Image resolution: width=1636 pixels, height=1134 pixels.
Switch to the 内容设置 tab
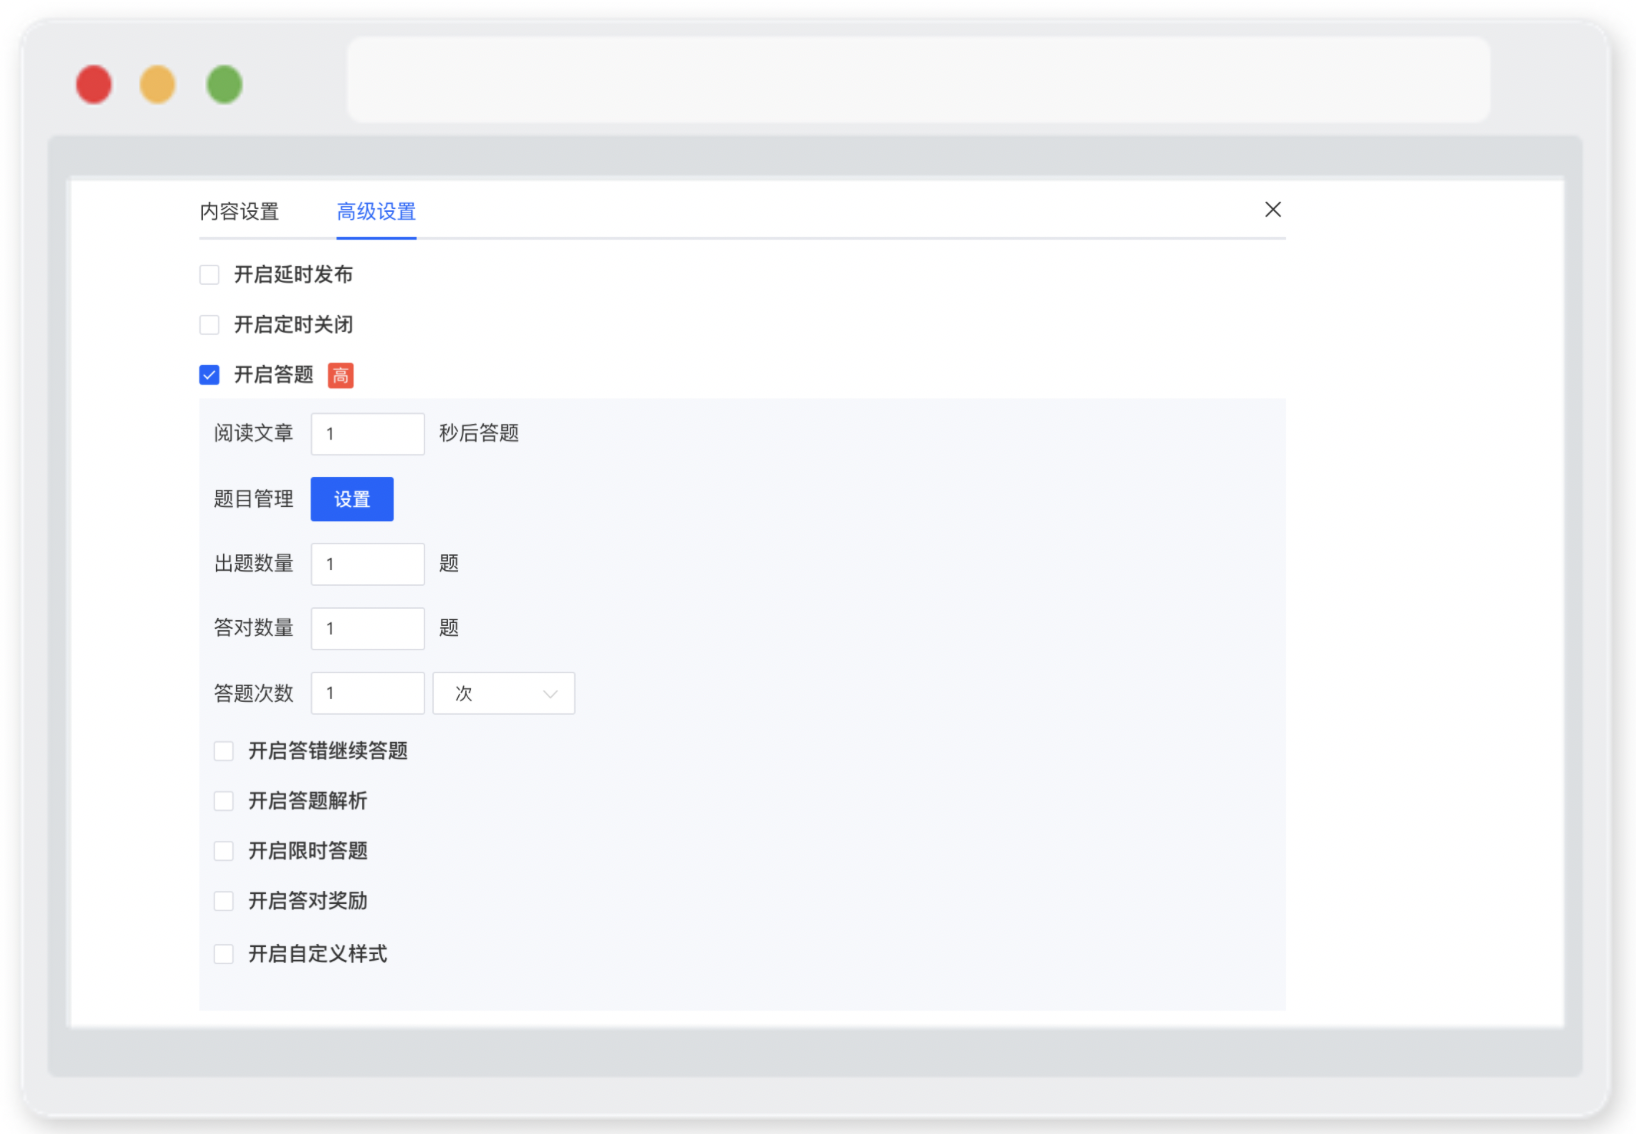click(239, 211)
